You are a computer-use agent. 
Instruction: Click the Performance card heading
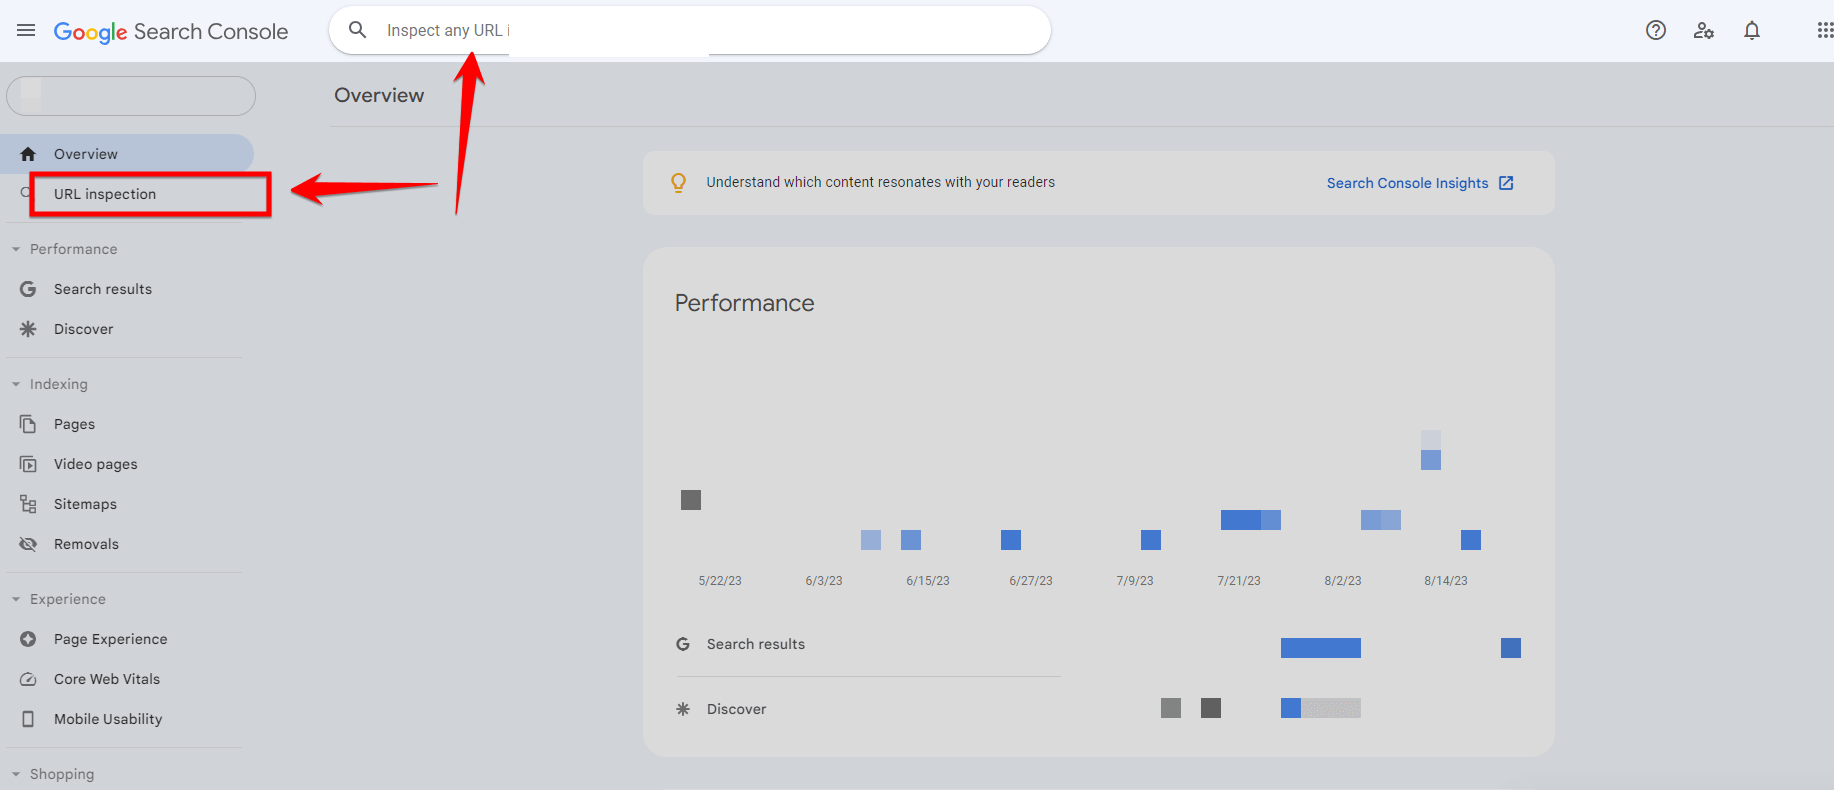pos(745,303)
